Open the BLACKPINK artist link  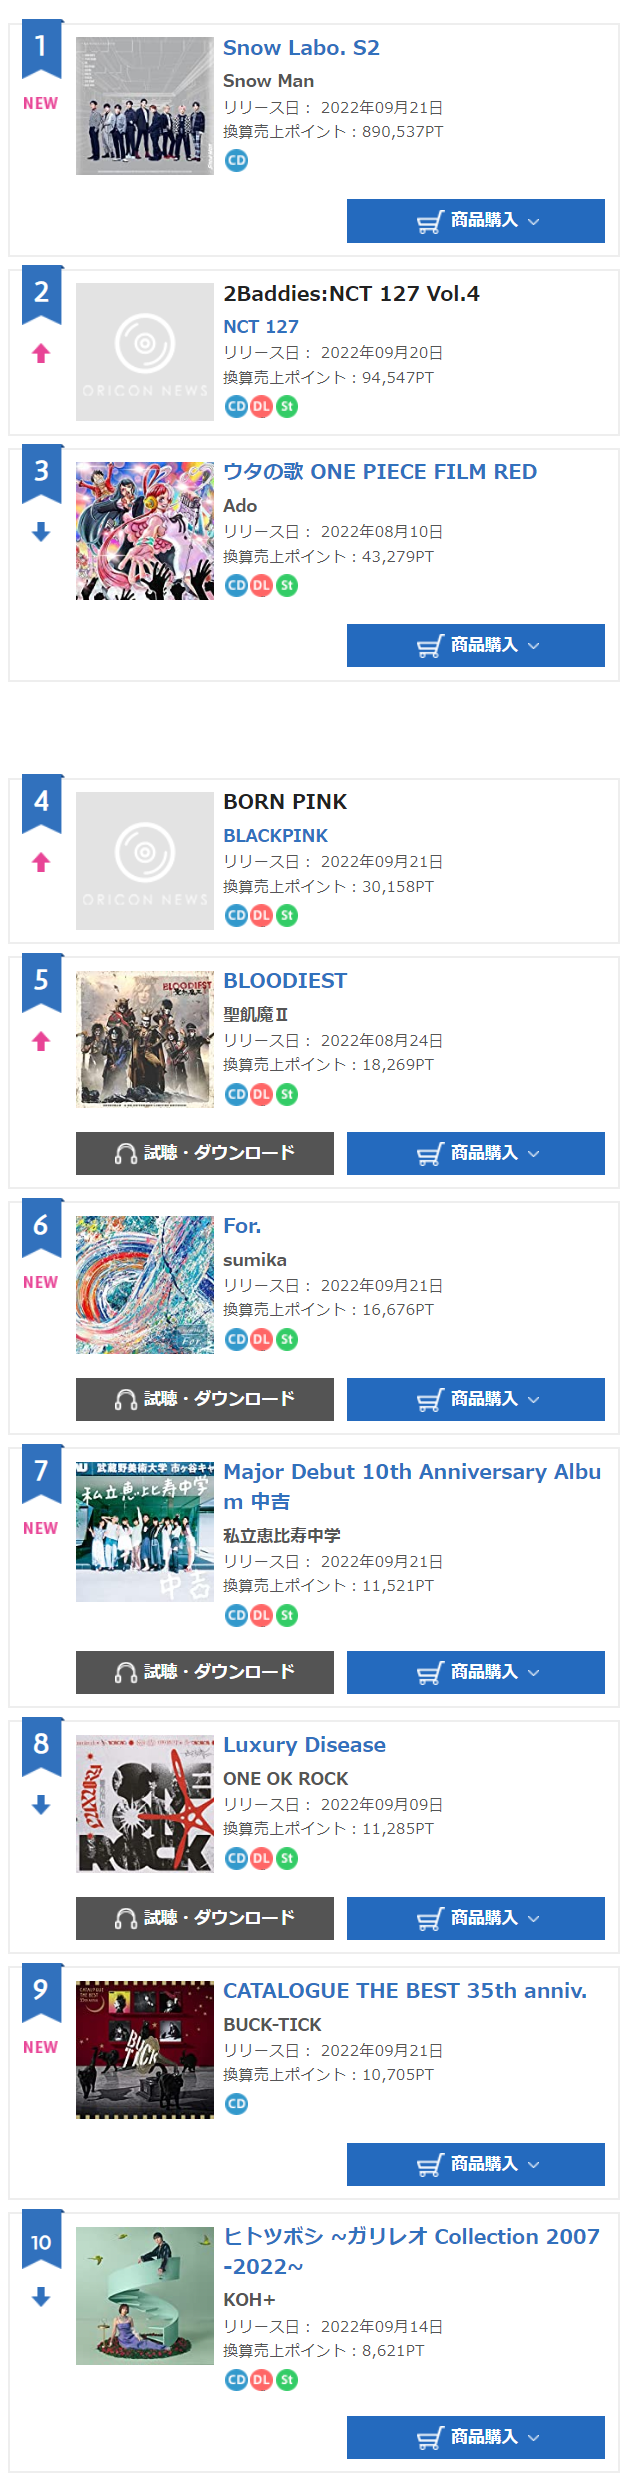(276, 836)
